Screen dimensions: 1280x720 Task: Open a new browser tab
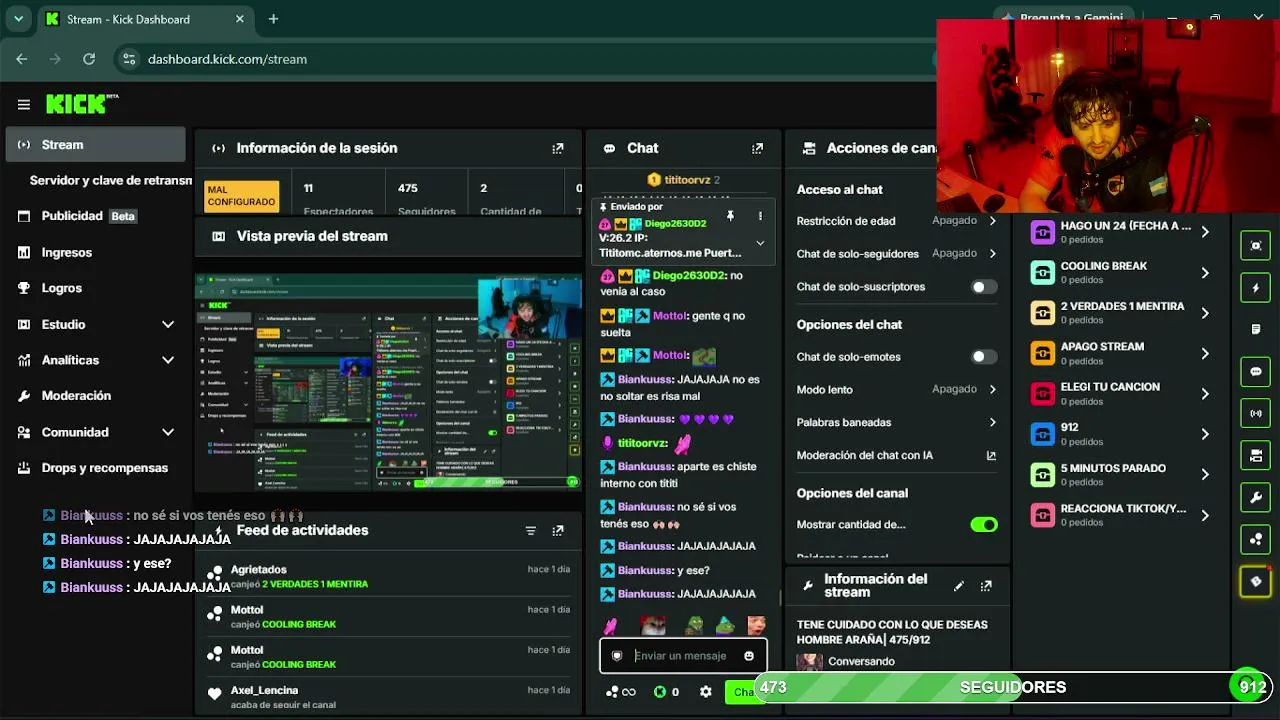(273, 19)
